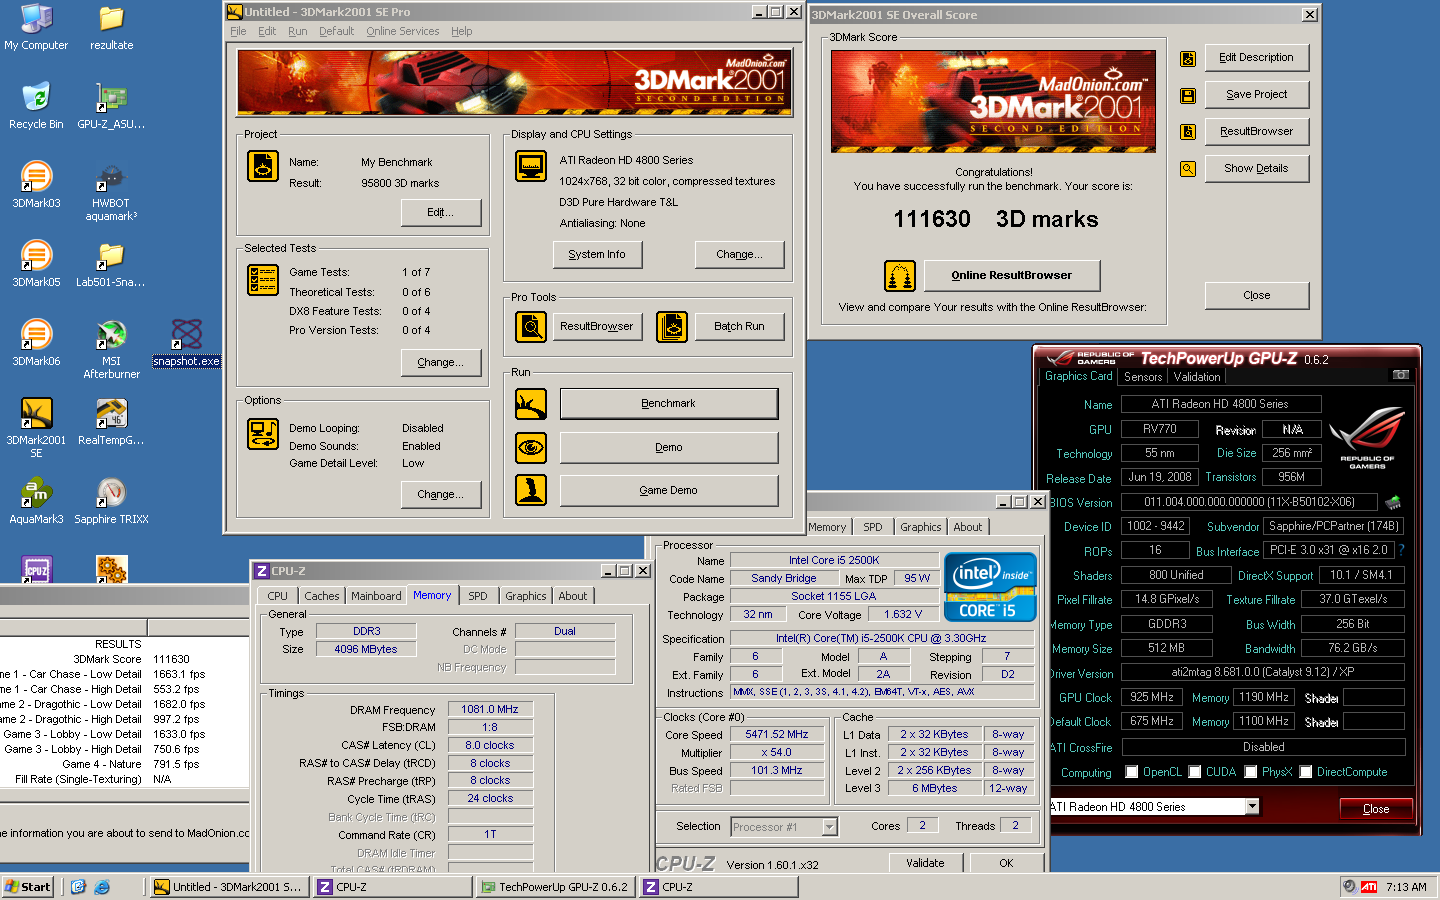Click the Game Demo icon
This screenshot has height=900, width=1440.
click(531, 490)
